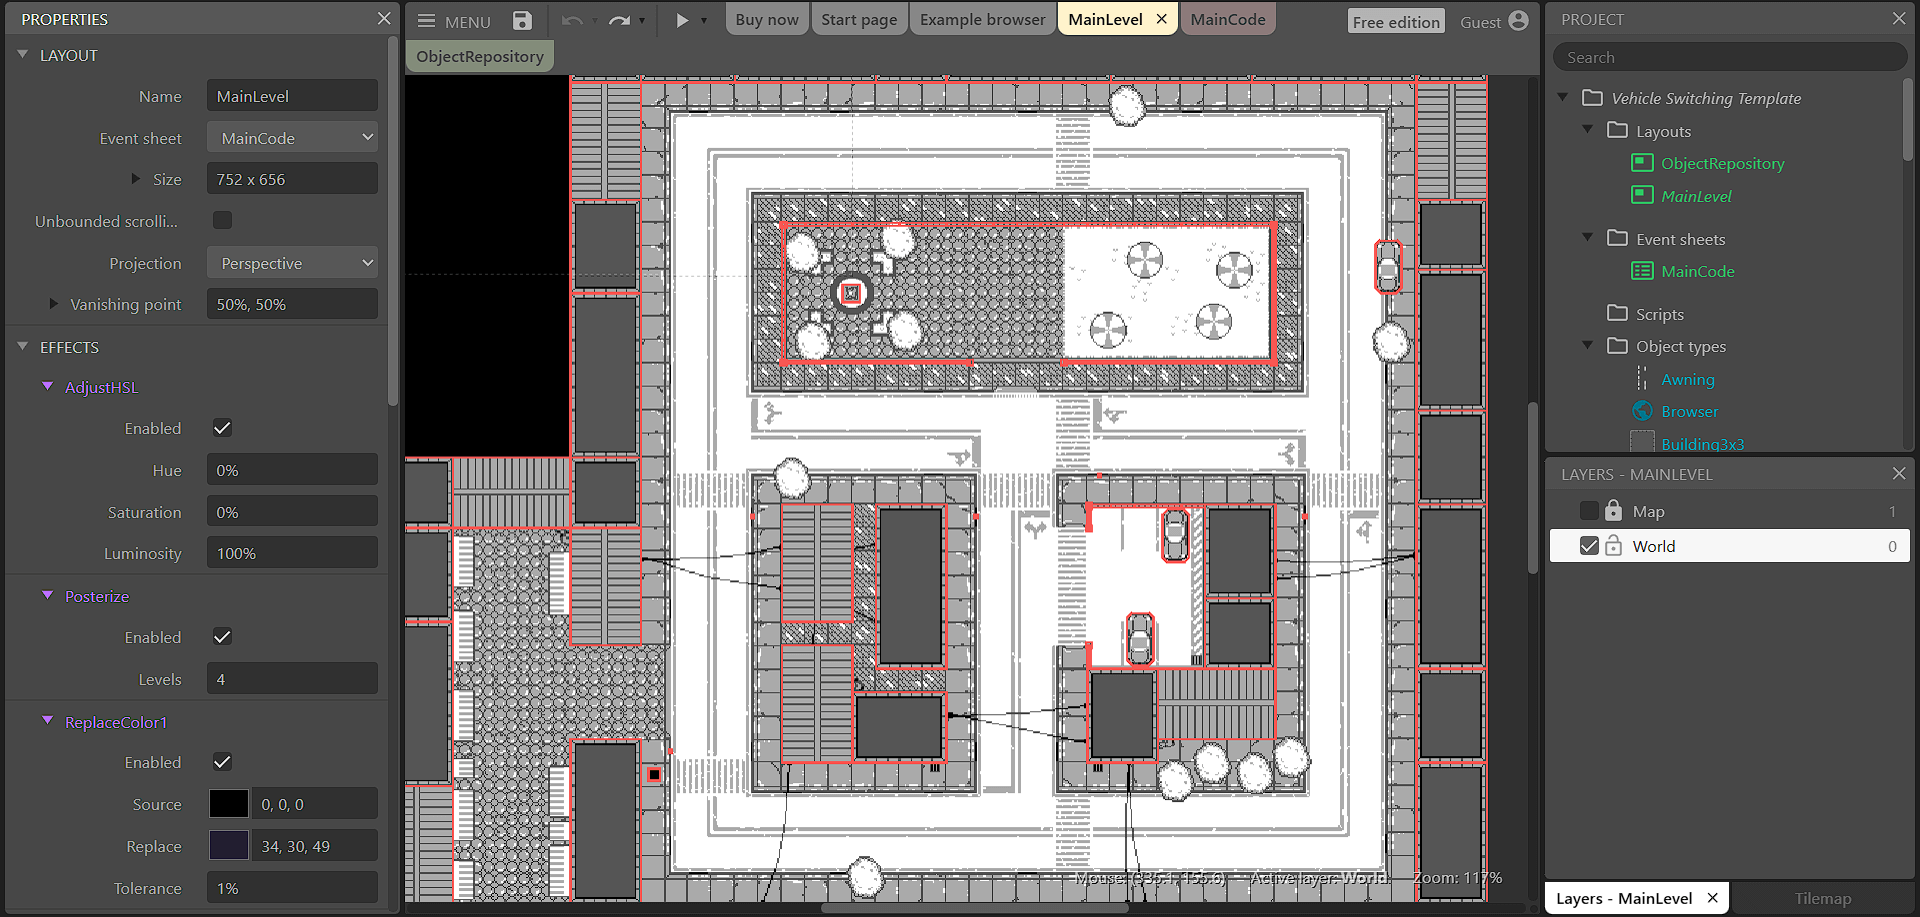The height and width of the screenshot is (917, 1920).
Task: Switch to the MainCode tab
Action: (x=1227, y=18)
